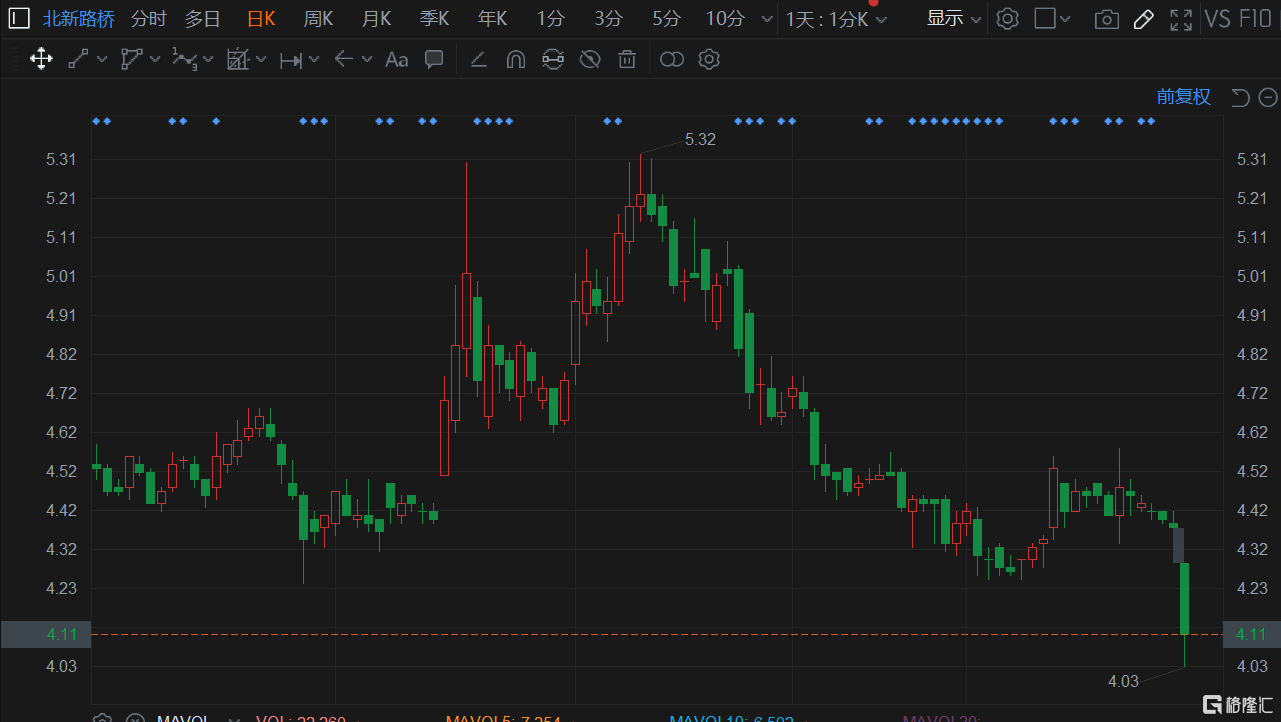The width and height of the screenshot is (1281, 722).
Task: Open VS stock comparison
Action: (1217, 18)
